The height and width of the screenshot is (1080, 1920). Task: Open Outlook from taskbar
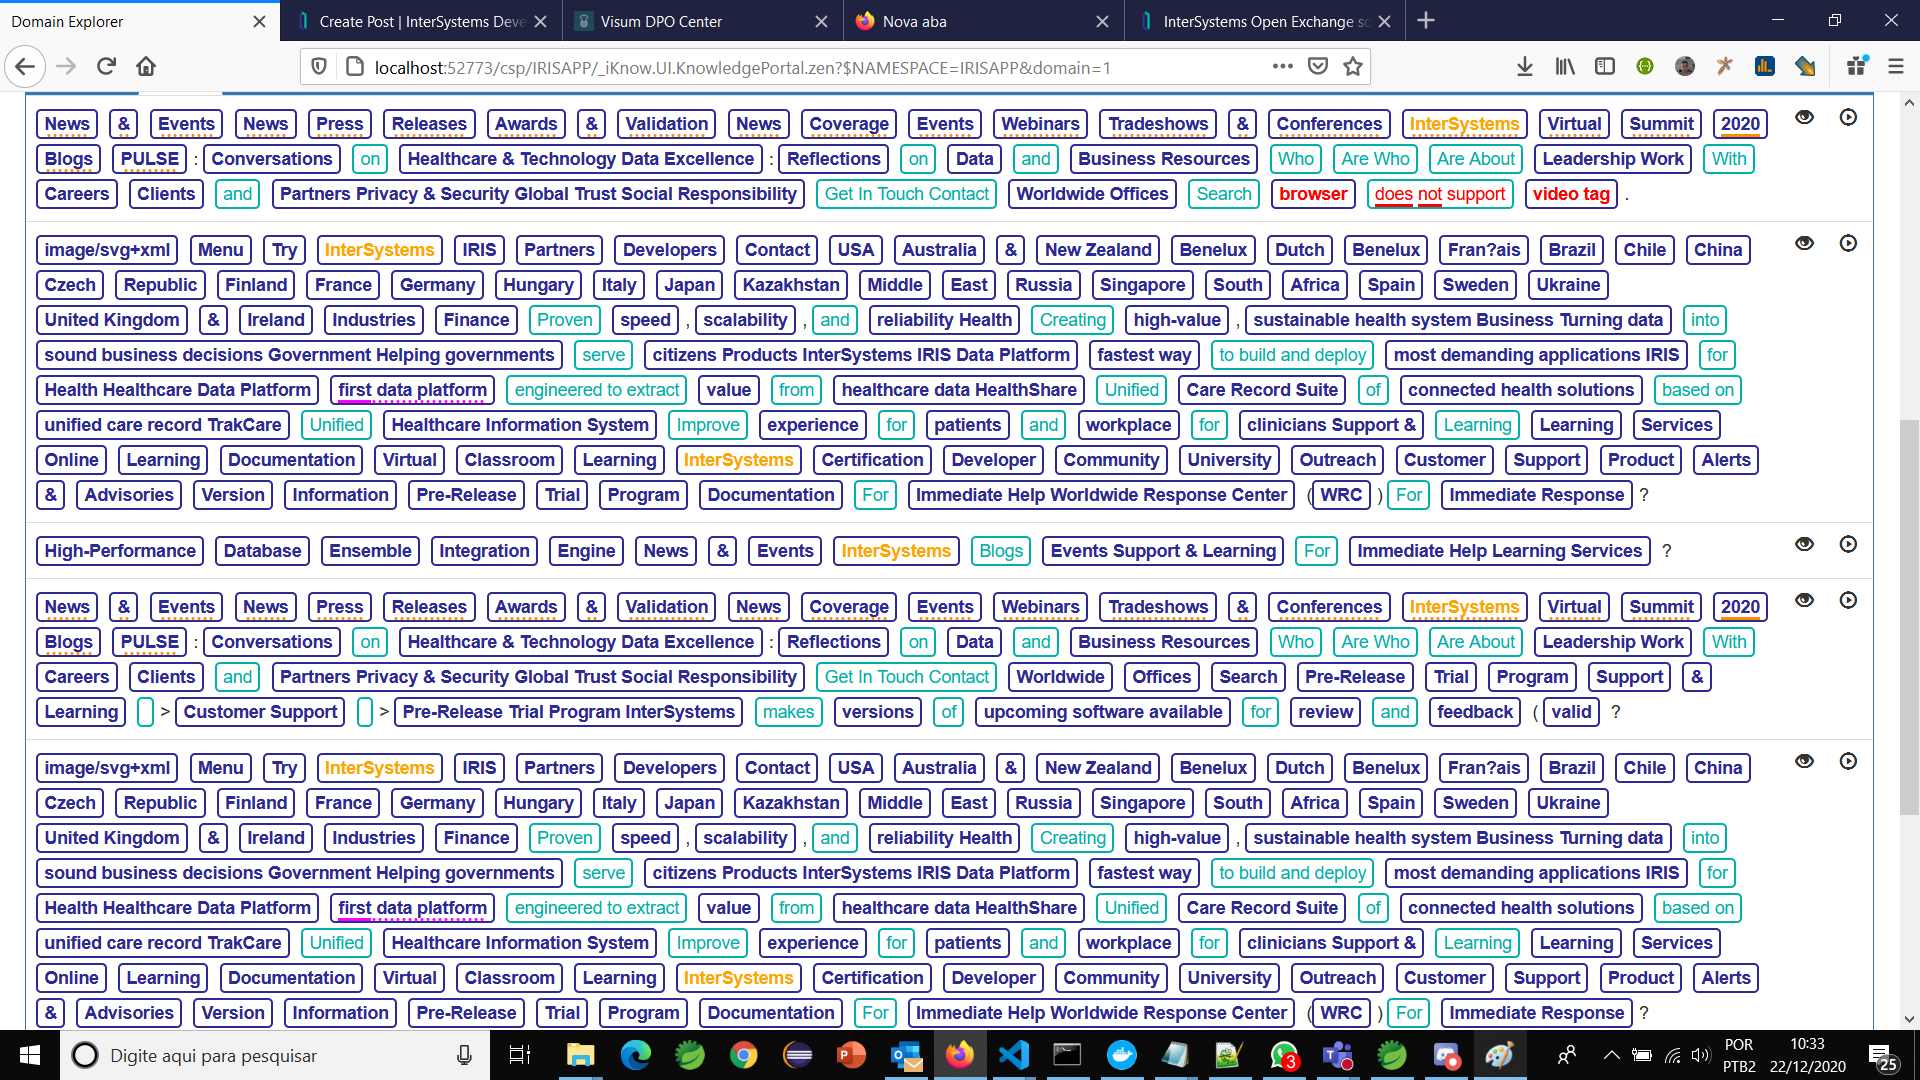tap(906, 1055)
